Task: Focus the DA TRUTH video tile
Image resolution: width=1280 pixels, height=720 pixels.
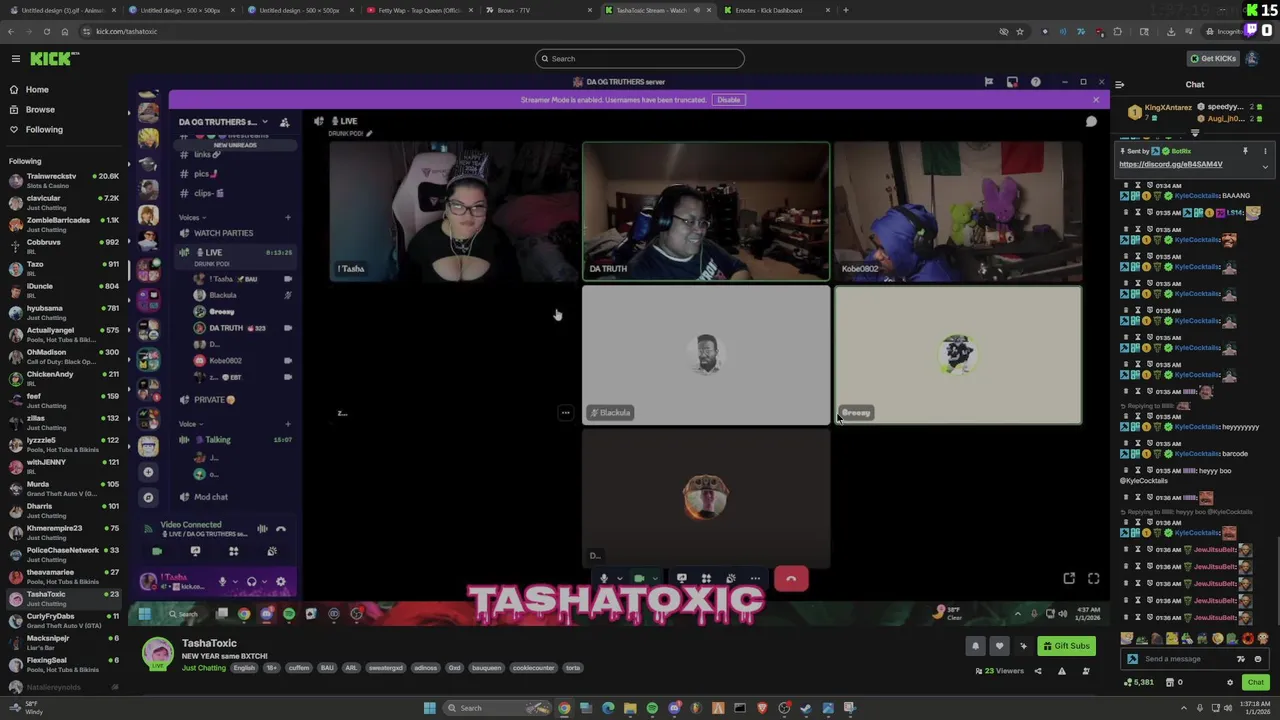Action: (706, 211)
